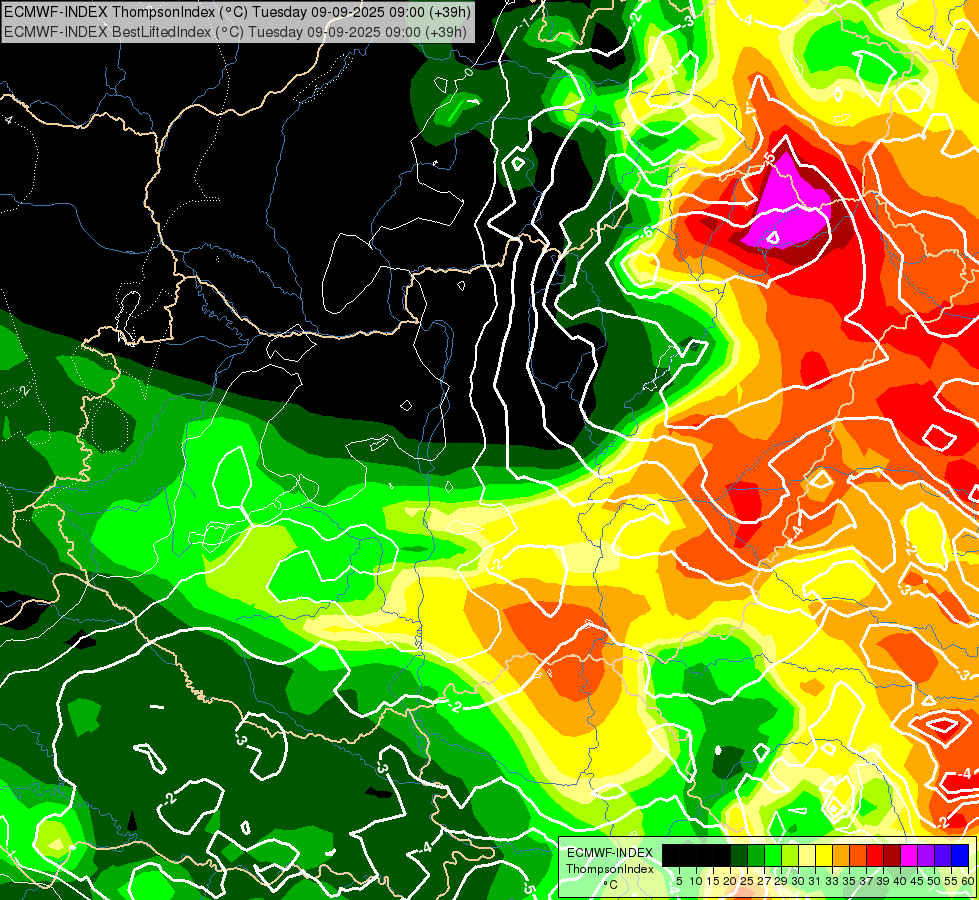Click the '°C' unit label in the legend
Image resolution: width=979 pixels, height=900 pixels.
coord(611,884)
